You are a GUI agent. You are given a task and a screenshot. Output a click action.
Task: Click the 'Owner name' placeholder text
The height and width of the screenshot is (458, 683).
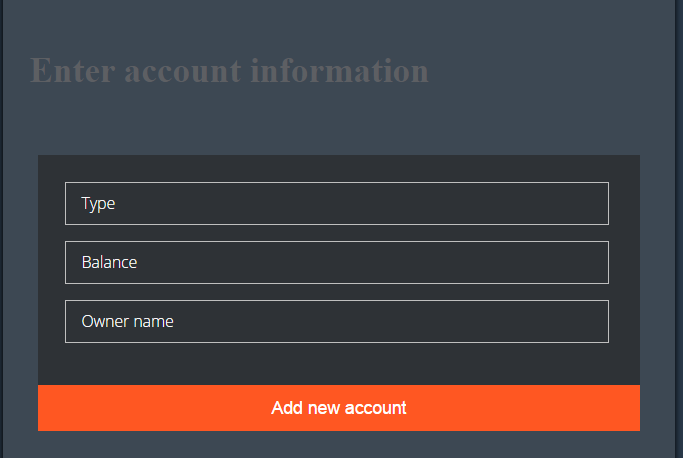pos(128,322)
